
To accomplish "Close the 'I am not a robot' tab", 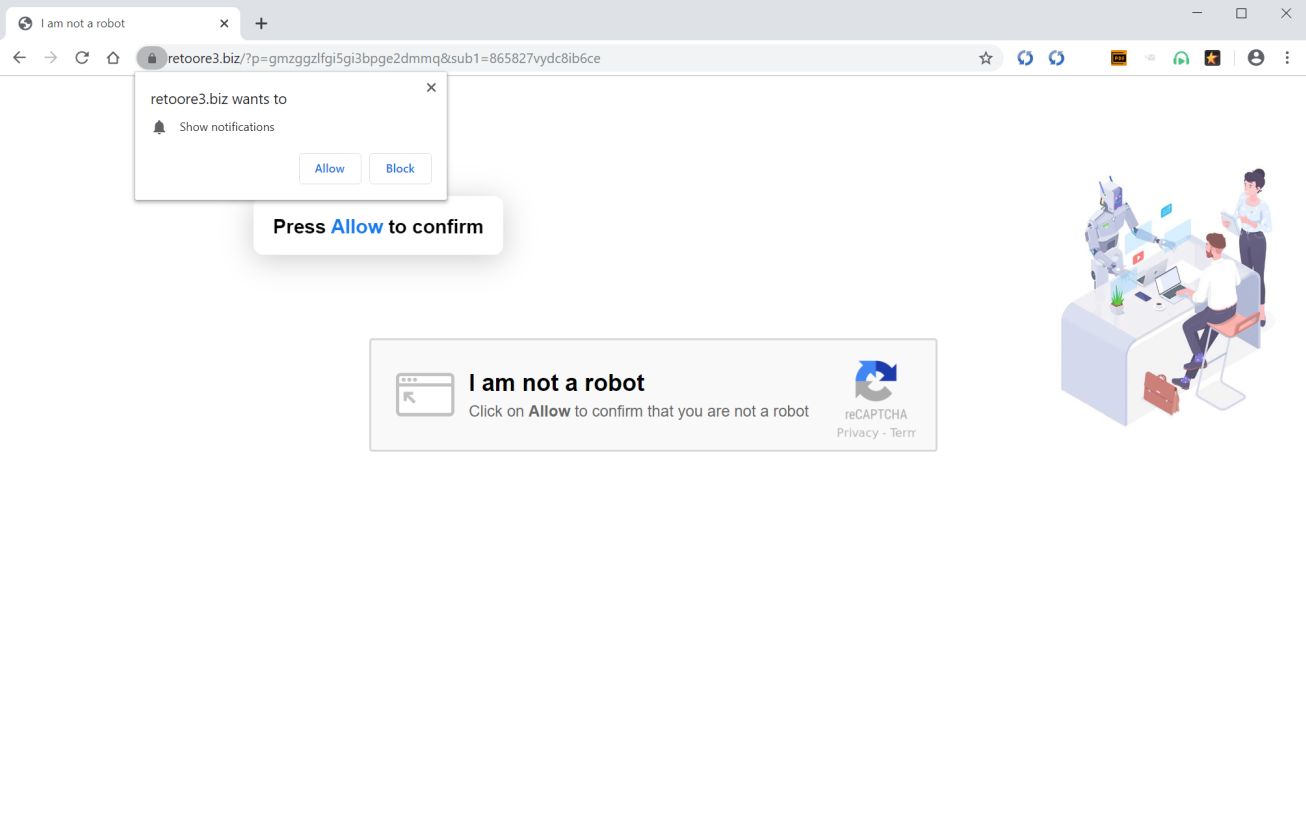I will [224, 23].
